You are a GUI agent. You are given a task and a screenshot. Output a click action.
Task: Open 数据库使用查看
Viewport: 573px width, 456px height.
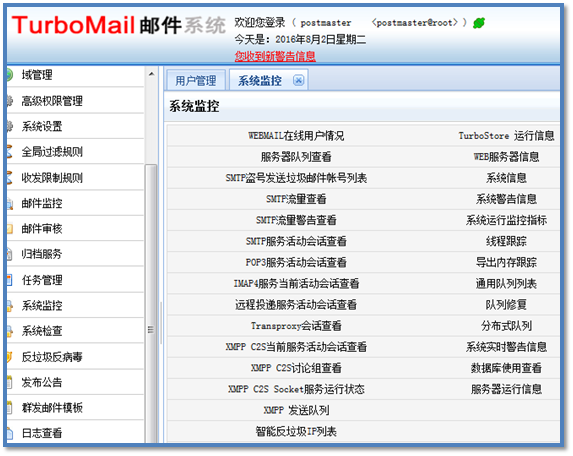506,368
